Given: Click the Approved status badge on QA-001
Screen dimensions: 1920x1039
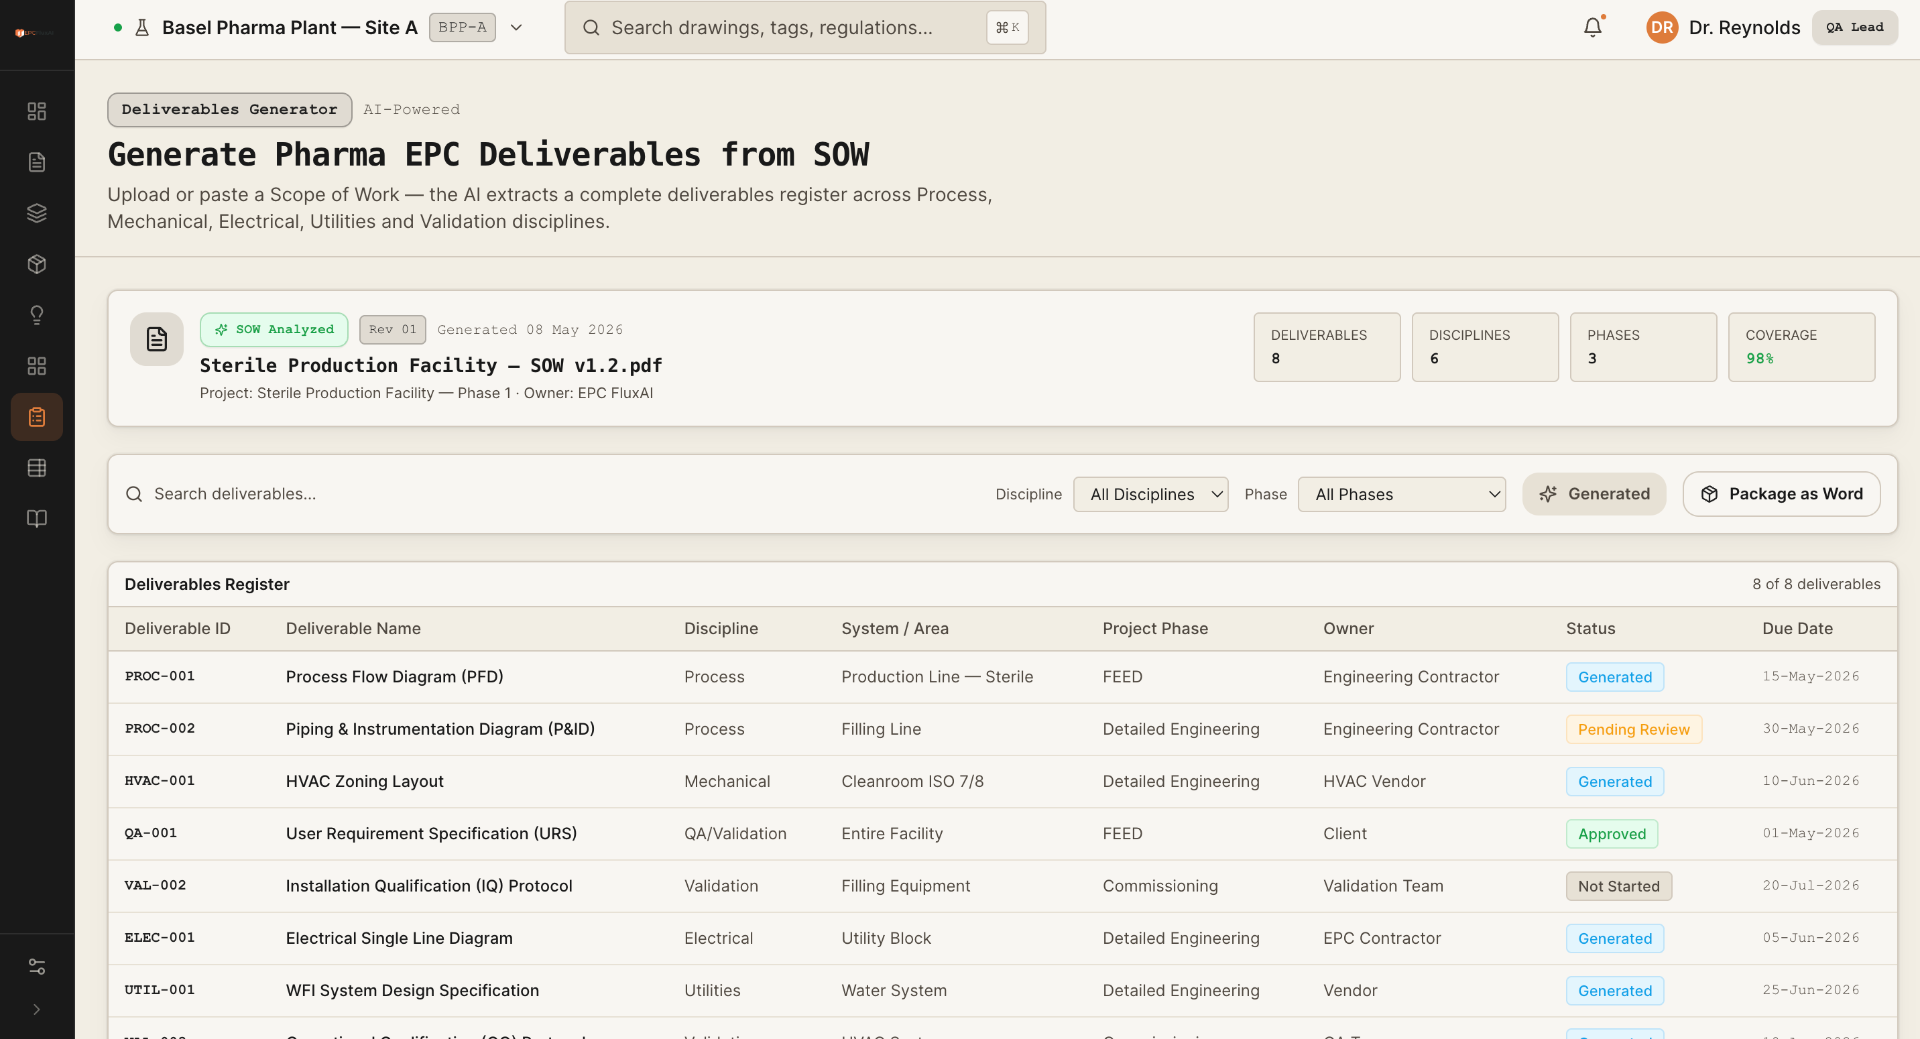Looking at the screenshot, I should pyautogui.click(x=1612, y=834).
